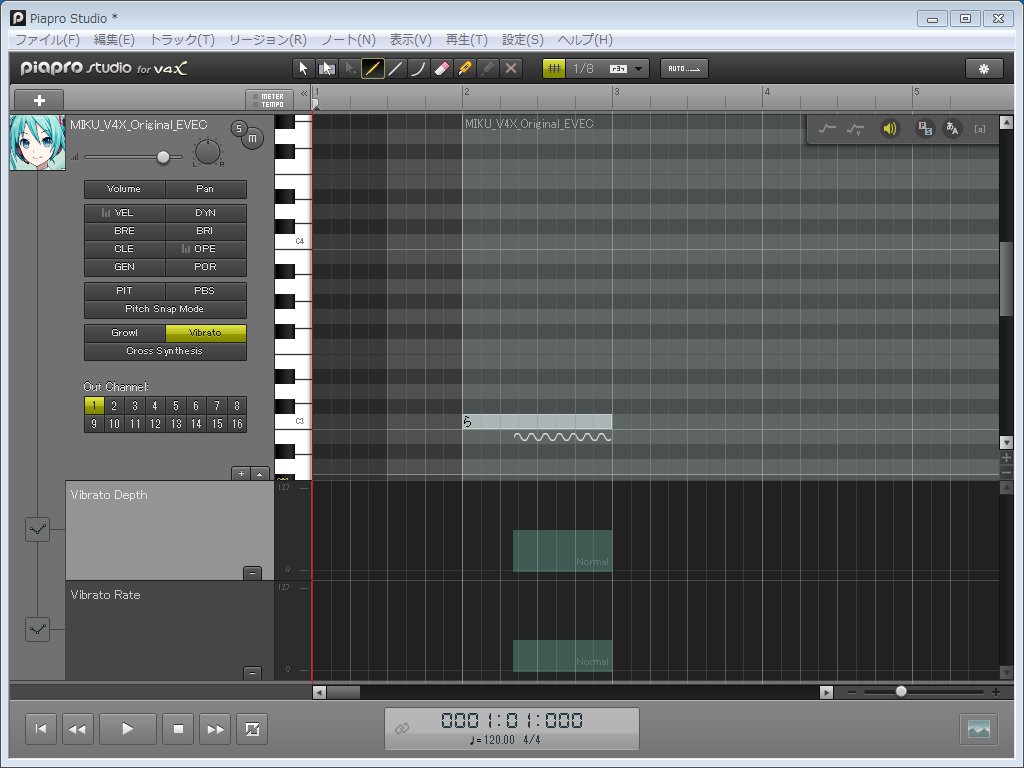Screen dimensions: 1024x768
Task: Add a new track with plus button
Action: point(39,100)
